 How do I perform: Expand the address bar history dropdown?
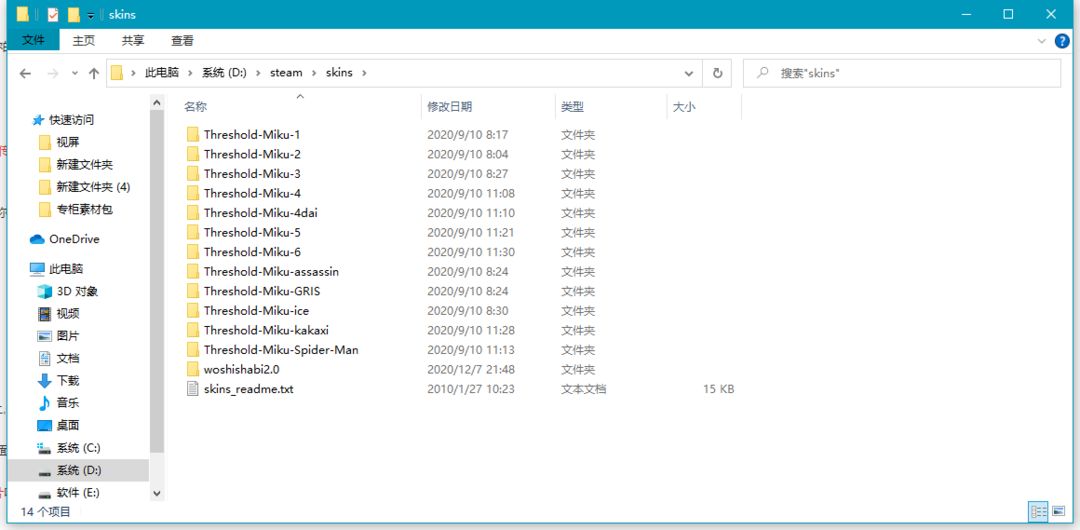689,73
